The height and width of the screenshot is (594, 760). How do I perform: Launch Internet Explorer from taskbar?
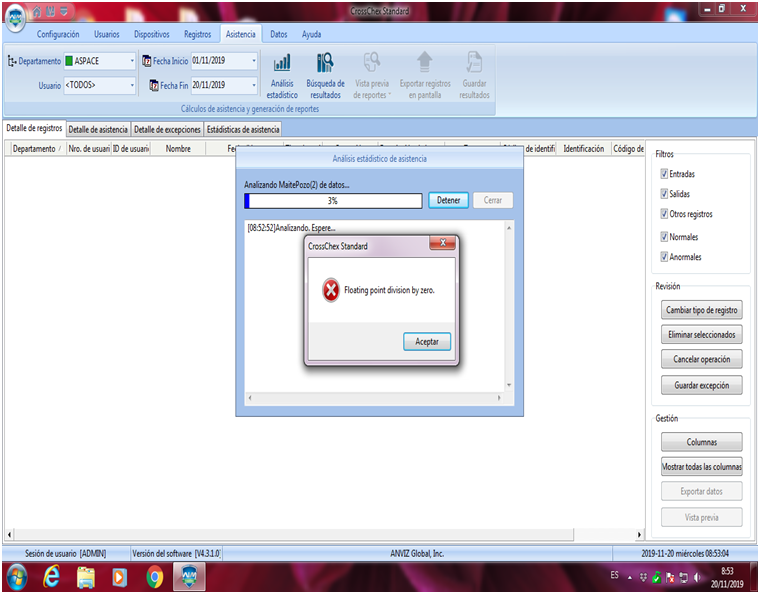[51, 577]
